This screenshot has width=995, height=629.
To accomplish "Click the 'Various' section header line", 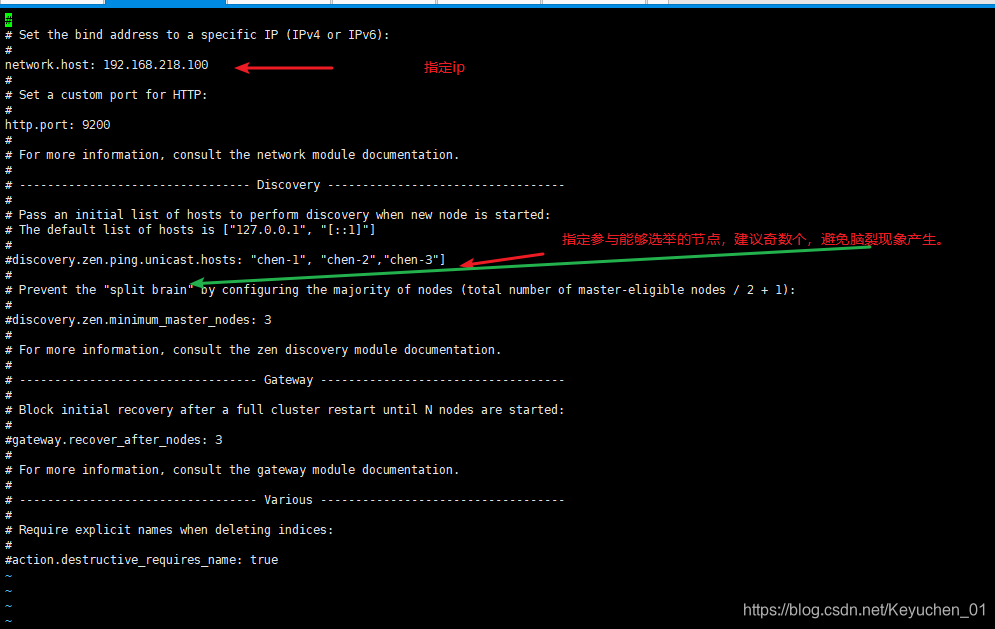I will [x=285, y=500].
